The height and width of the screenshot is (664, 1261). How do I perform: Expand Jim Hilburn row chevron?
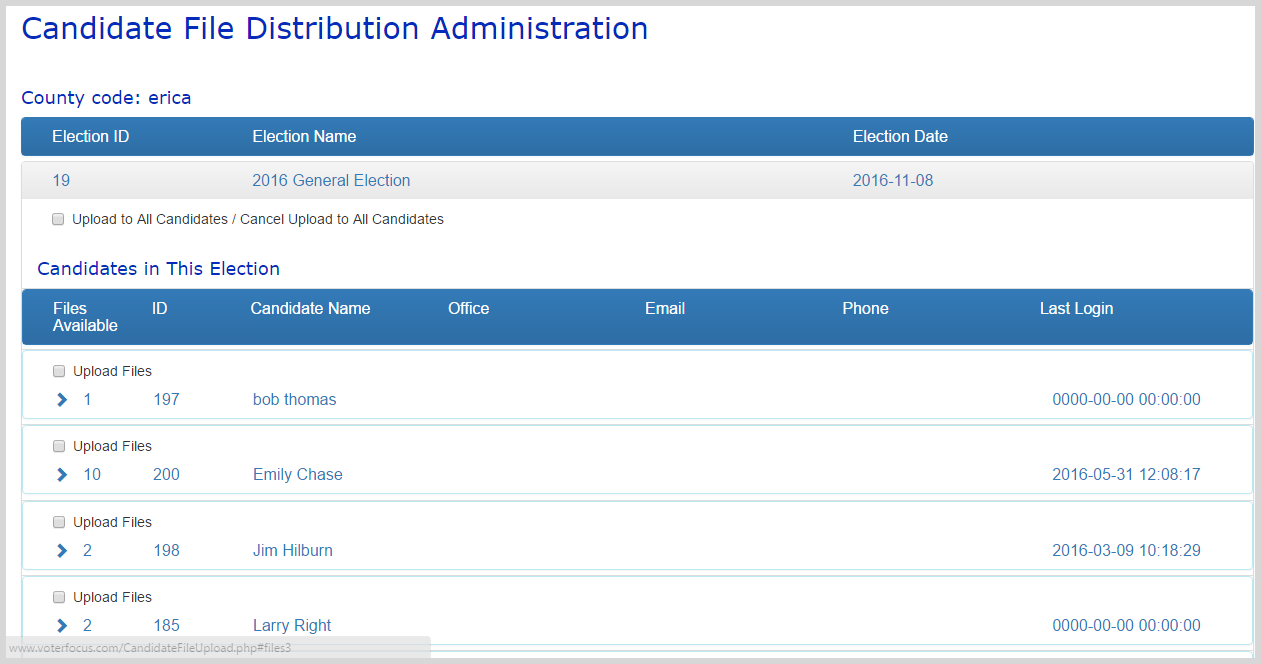(62, 551)
